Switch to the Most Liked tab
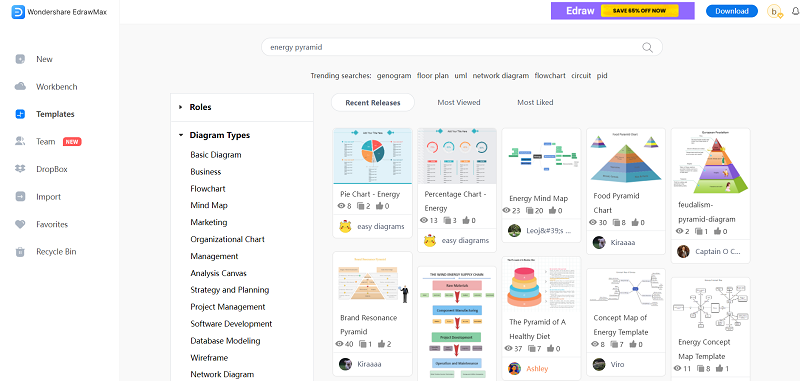 coord(535,103)
